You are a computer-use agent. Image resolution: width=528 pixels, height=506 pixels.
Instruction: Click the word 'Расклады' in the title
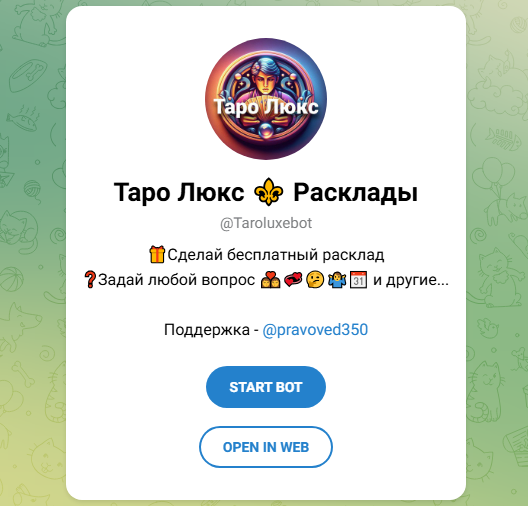[356, 193]
